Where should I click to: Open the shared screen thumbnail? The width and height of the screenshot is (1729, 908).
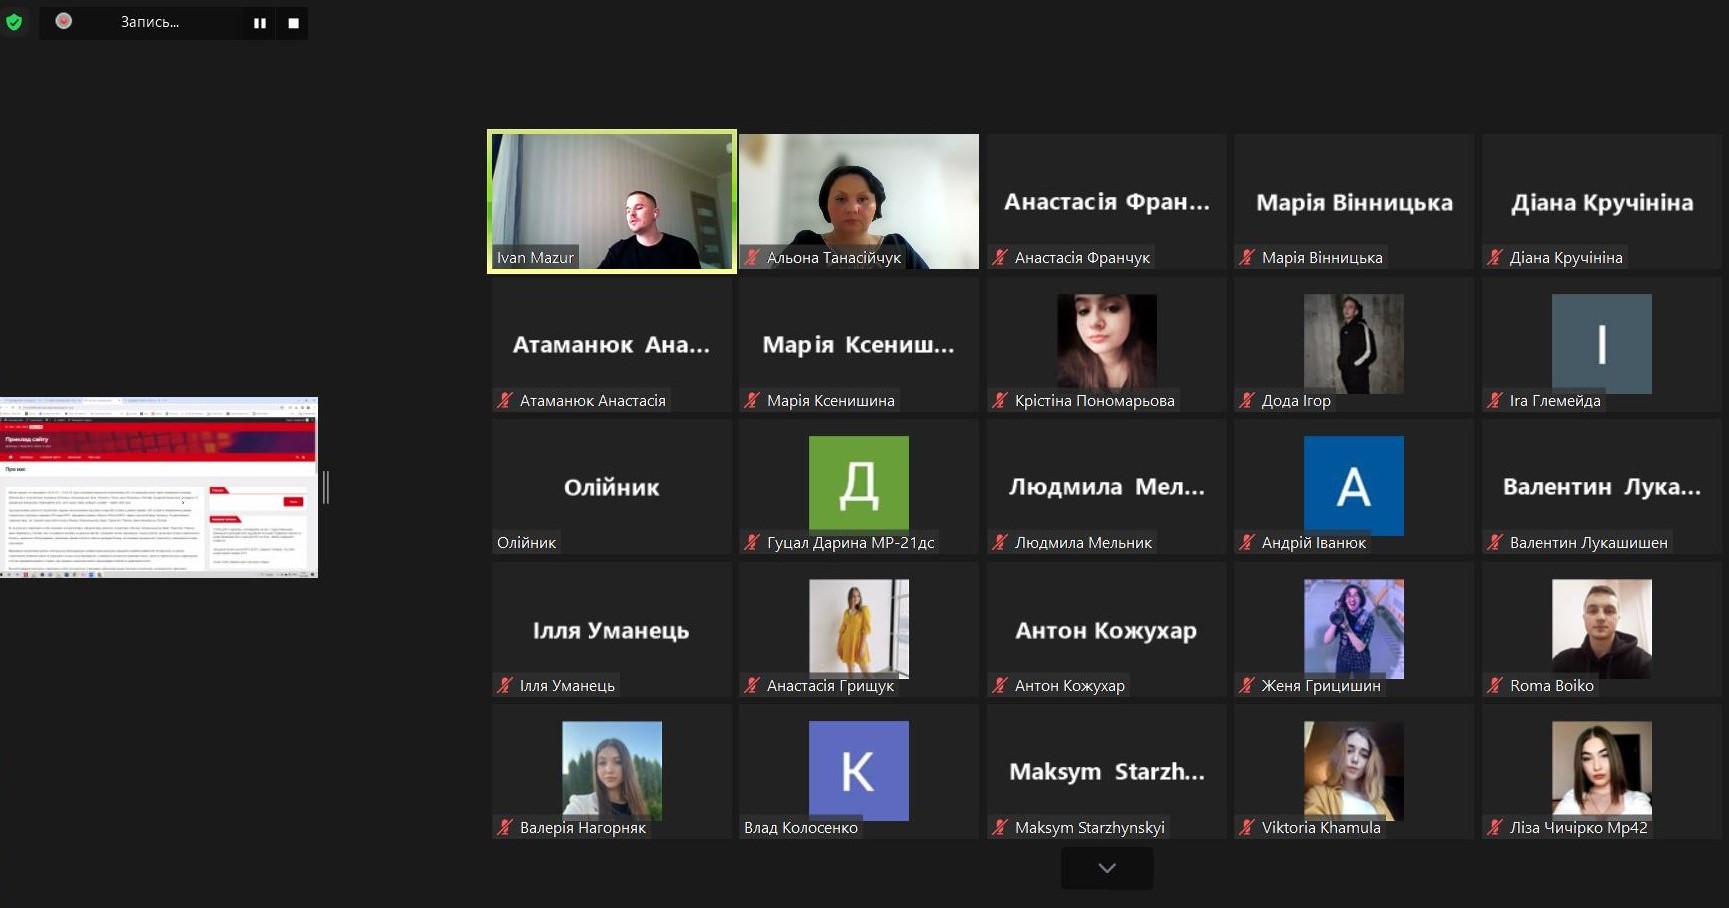point(159,487)
